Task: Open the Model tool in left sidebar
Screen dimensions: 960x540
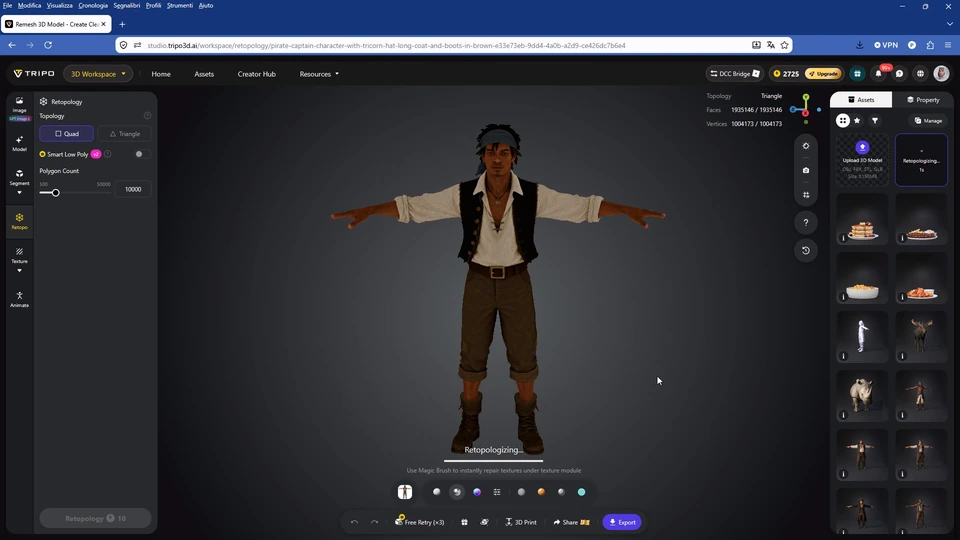Action: click(x=19, y=143)
